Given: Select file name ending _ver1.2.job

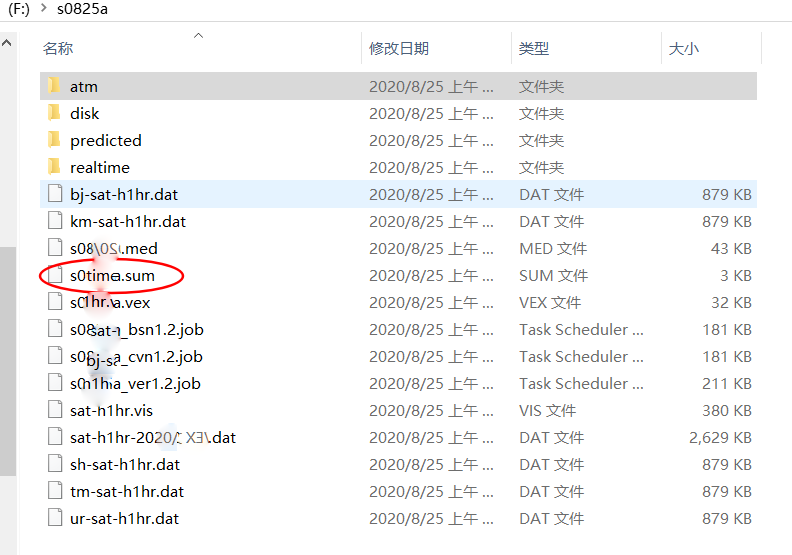Looking at the screenshot, I should pos(135,384).
